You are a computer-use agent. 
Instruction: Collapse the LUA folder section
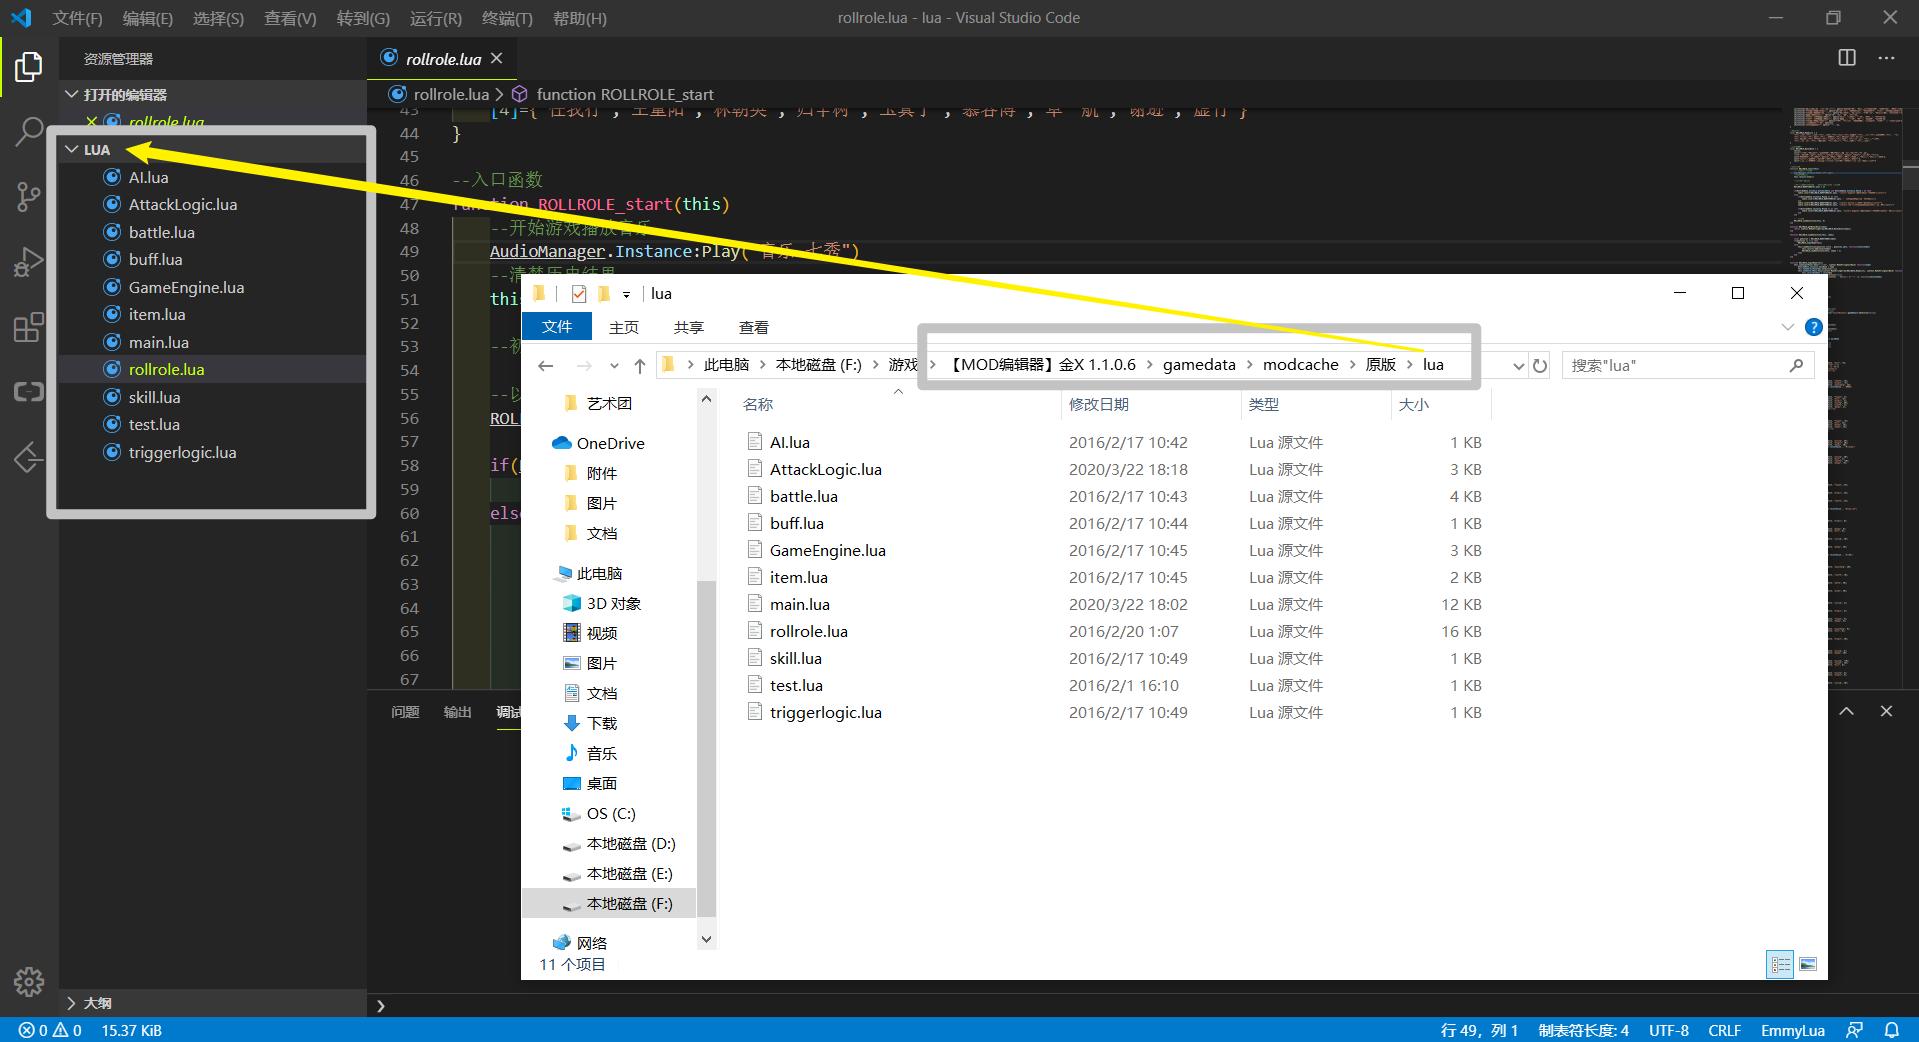click(71, 149)
